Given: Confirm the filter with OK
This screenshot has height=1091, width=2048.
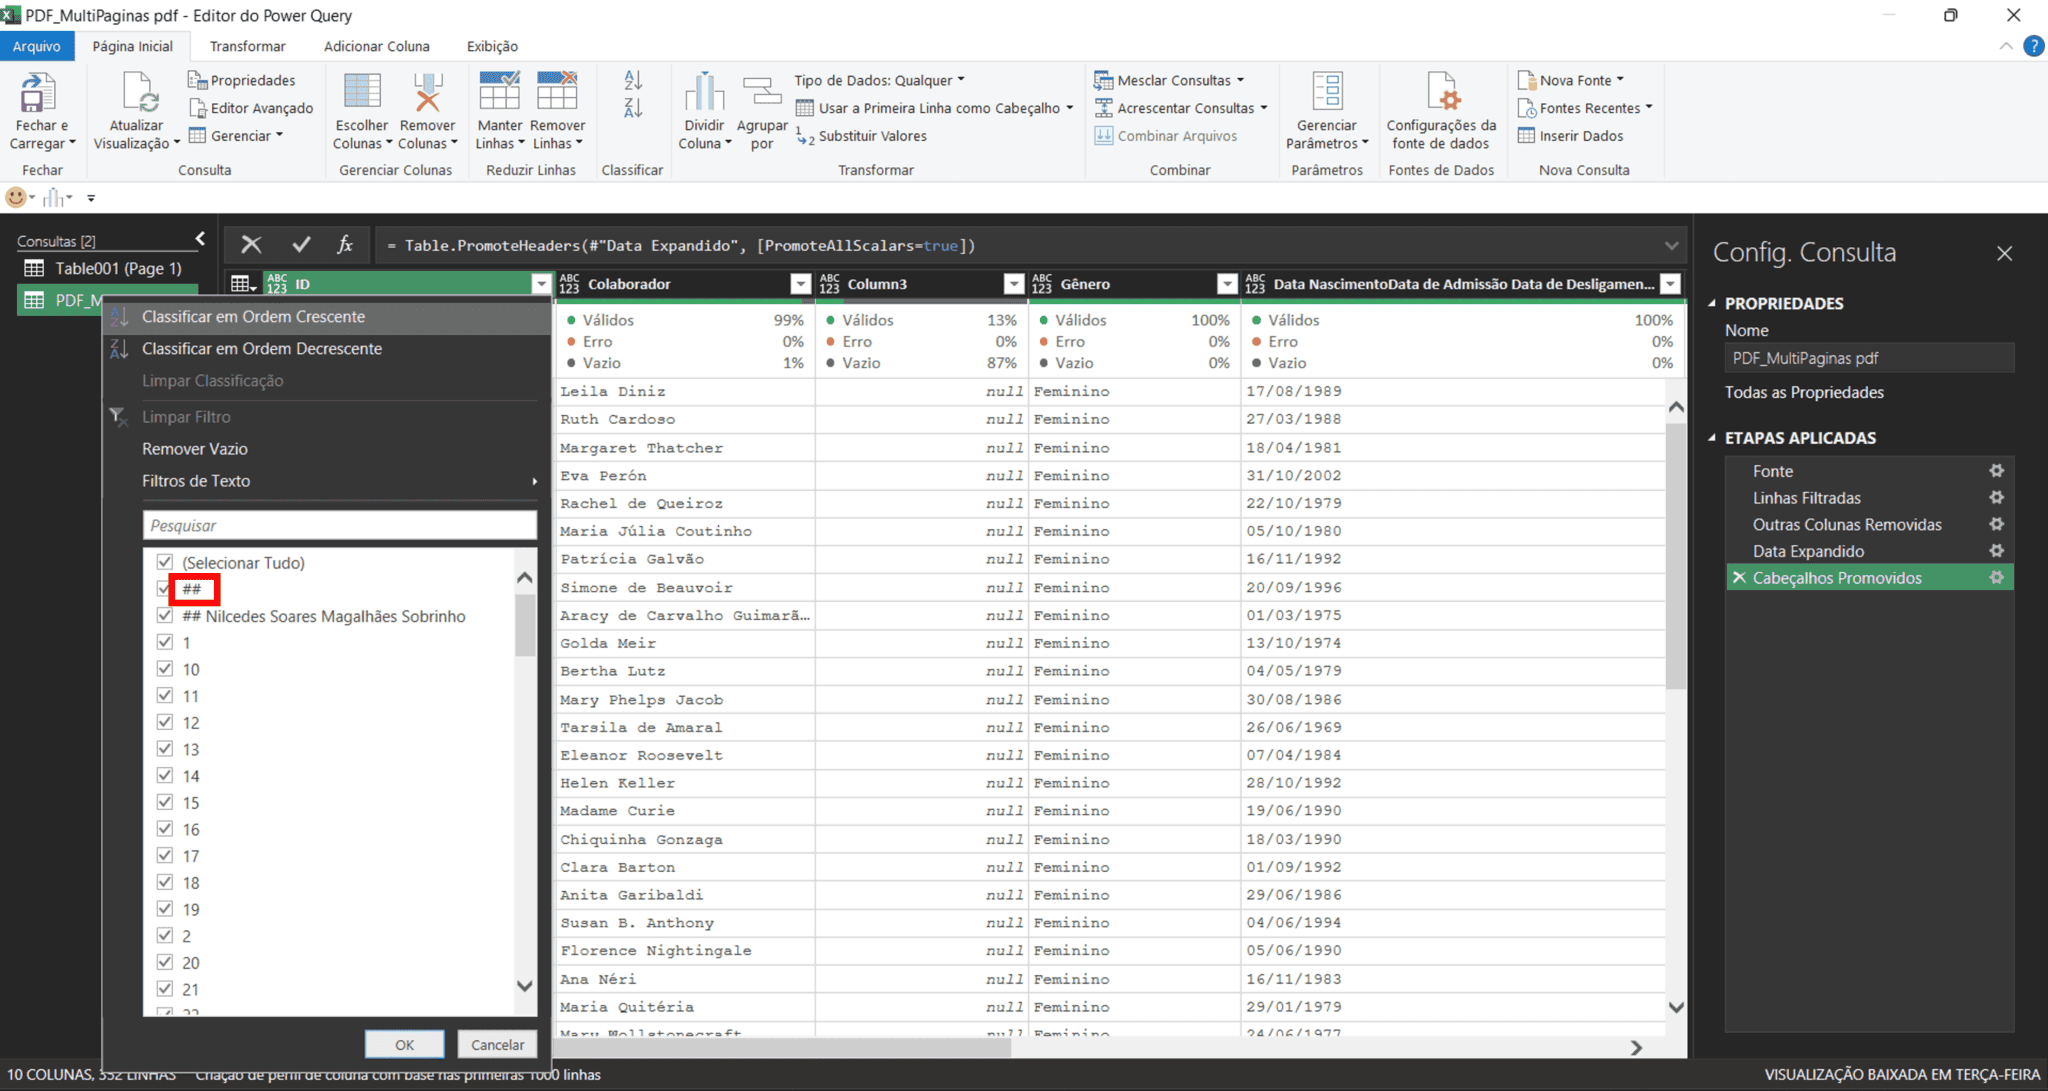Looking at the screenshot, I should pyautogui.click(x=405, y=1043).
